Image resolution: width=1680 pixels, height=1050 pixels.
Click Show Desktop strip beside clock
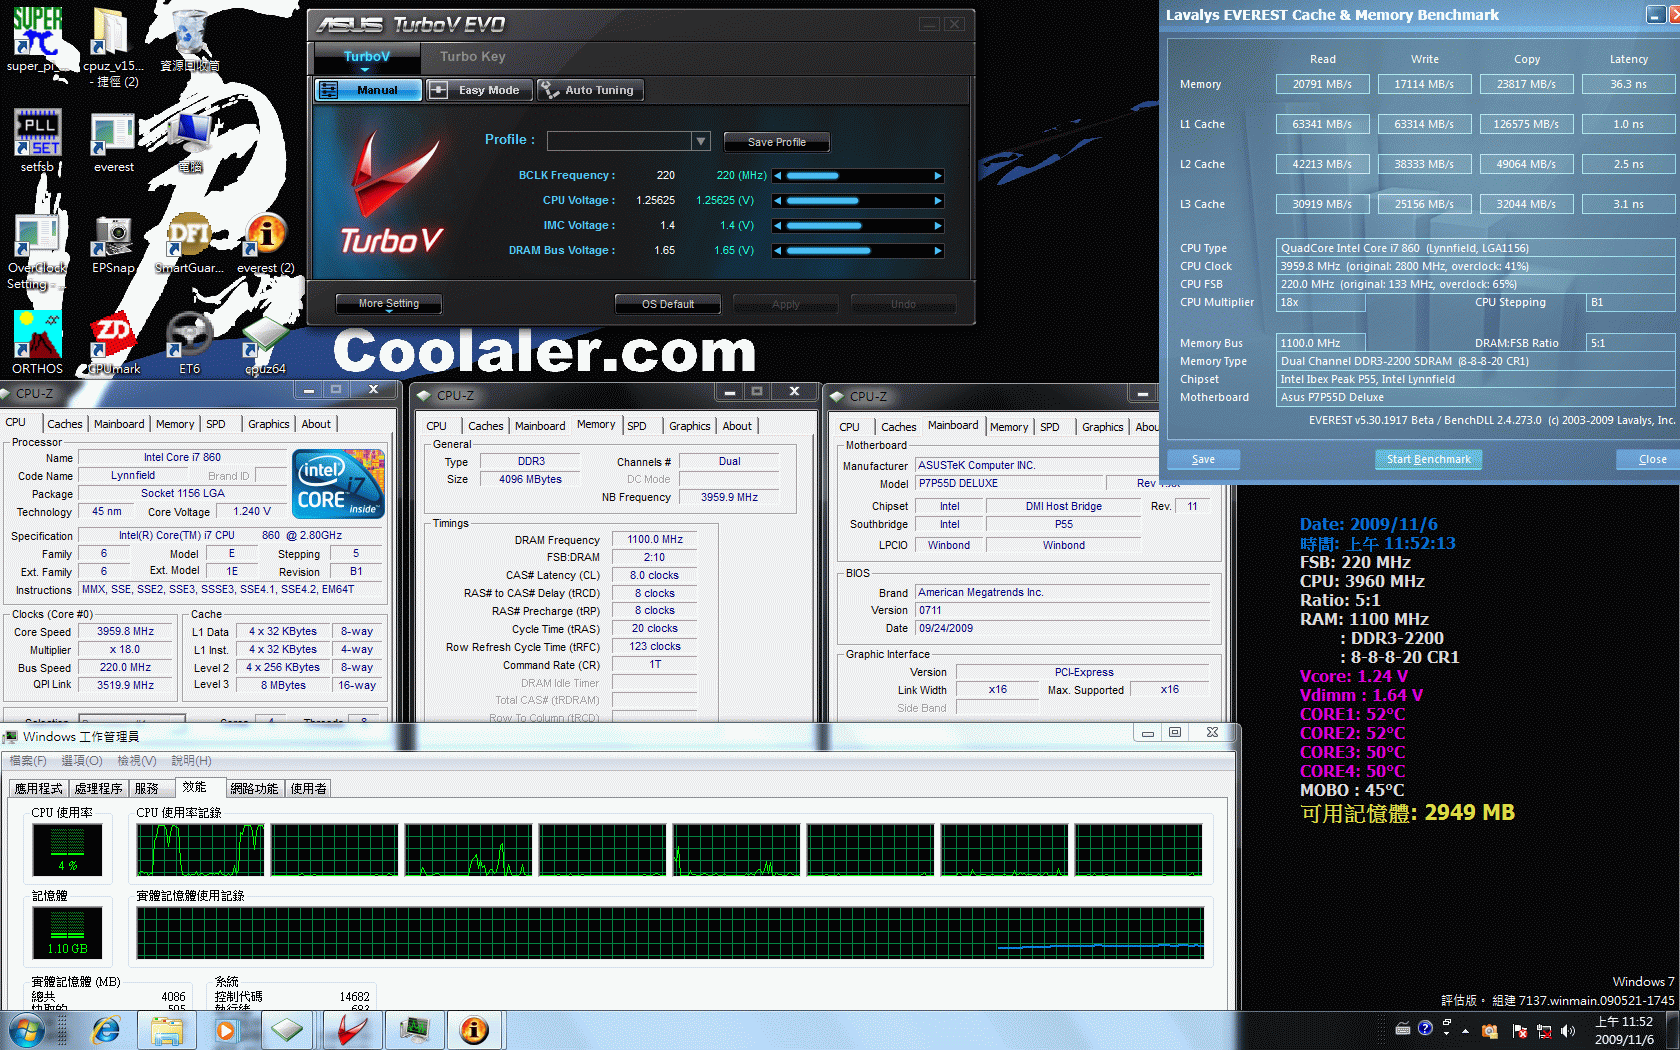point(1673,1031)
